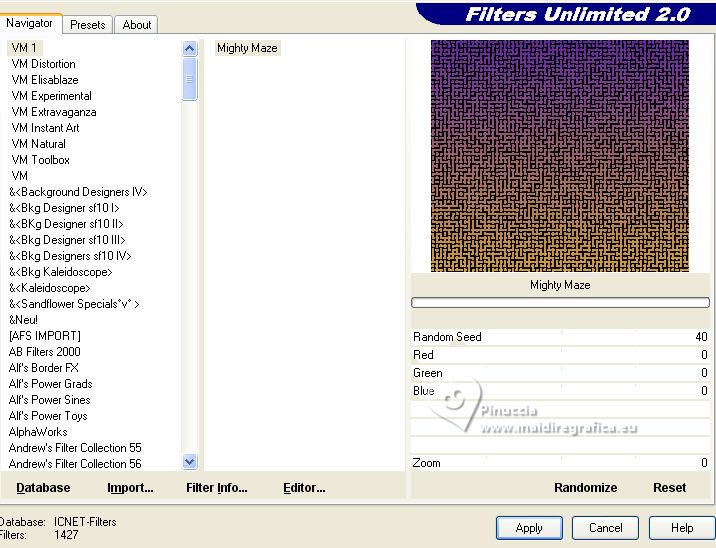Switch to the Navigator tab

click(x=30, y=23)
